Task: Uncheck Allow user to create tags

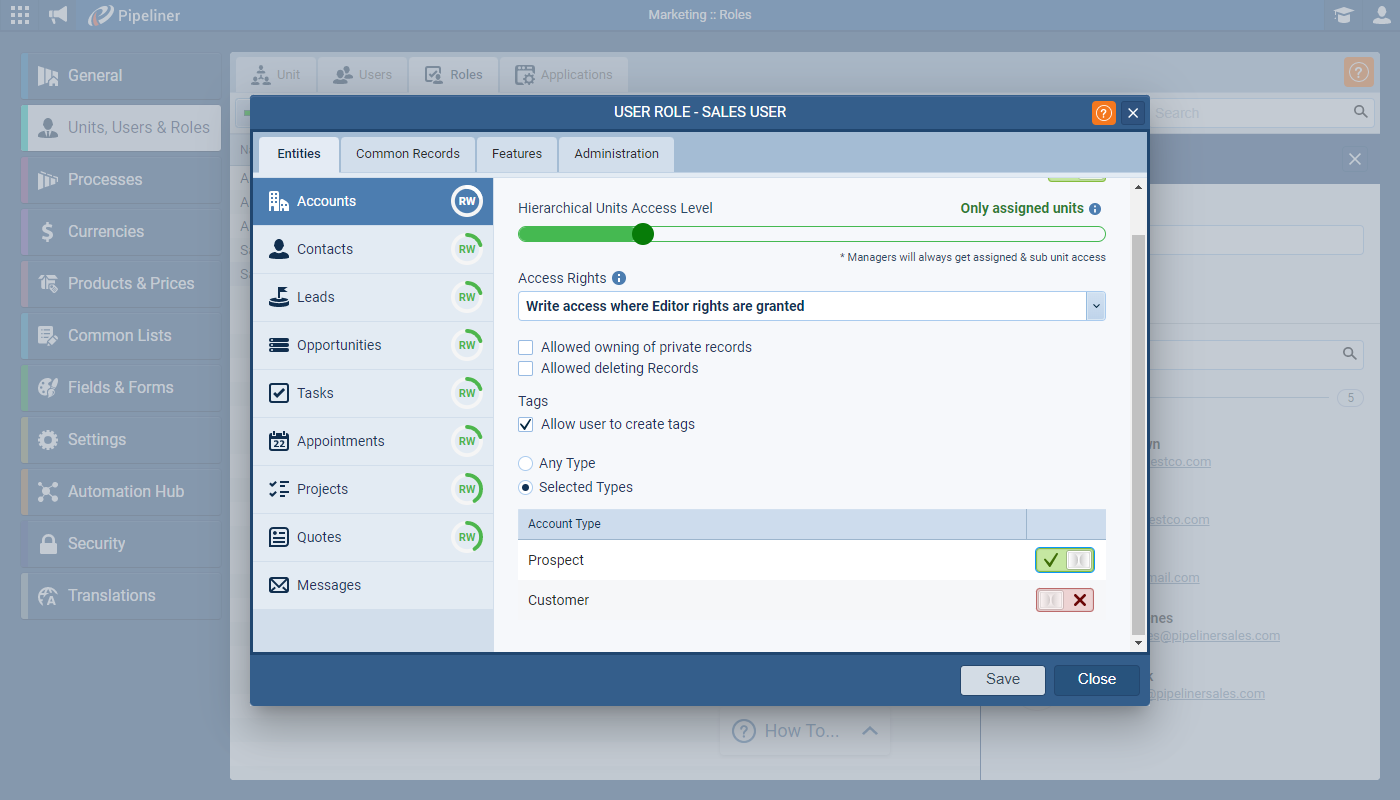Action: 526,425
